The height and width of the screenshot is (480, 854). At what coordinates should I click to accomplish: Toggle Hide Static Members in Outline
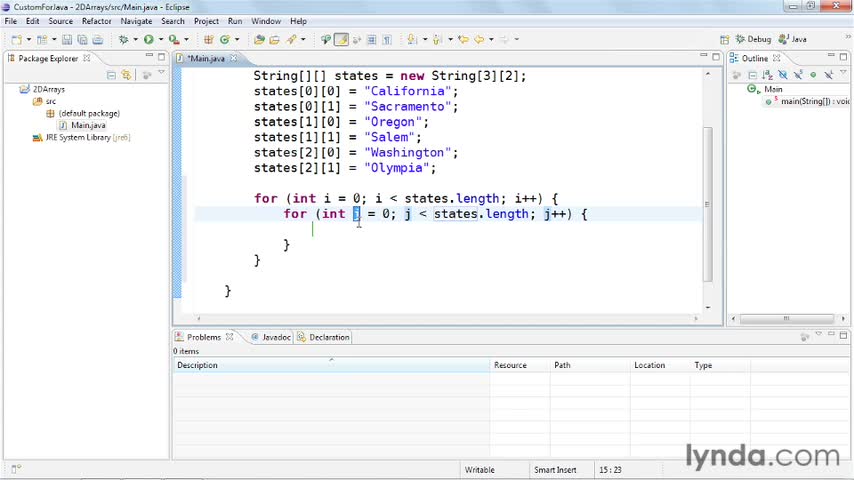click(800, 75)
